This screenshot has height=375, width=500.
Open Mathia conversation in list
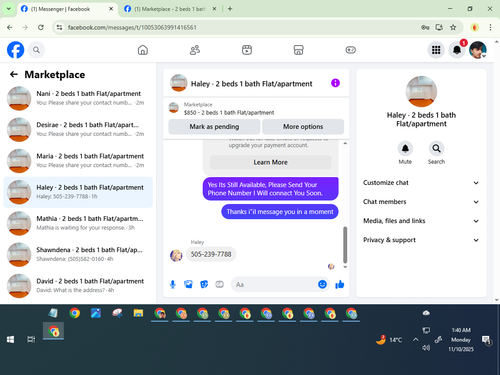coord(78,223)
